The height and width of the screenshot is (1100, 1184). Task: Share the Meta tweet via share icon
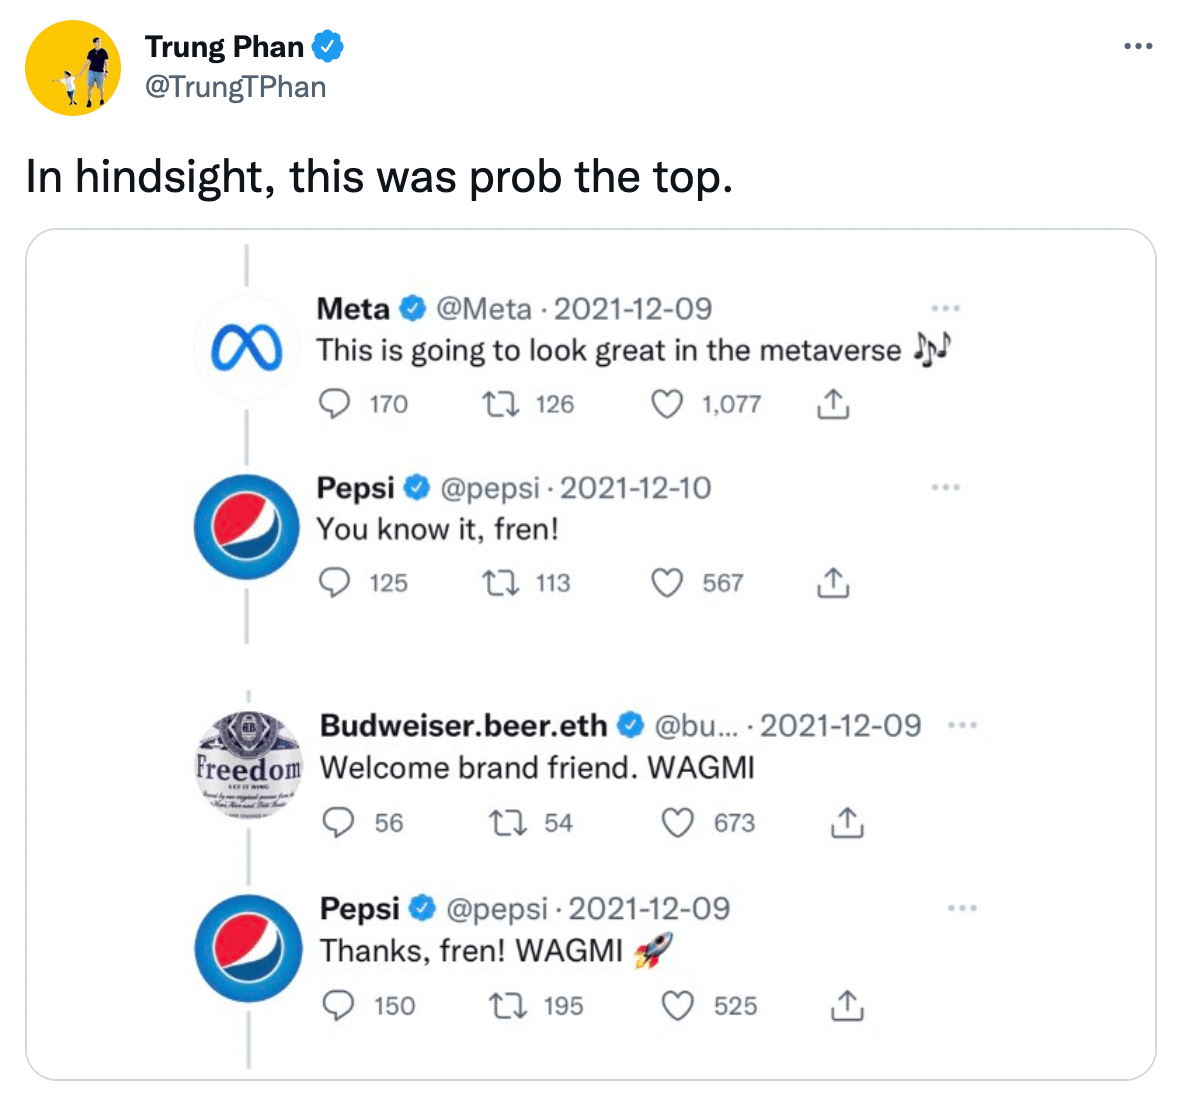833,404
